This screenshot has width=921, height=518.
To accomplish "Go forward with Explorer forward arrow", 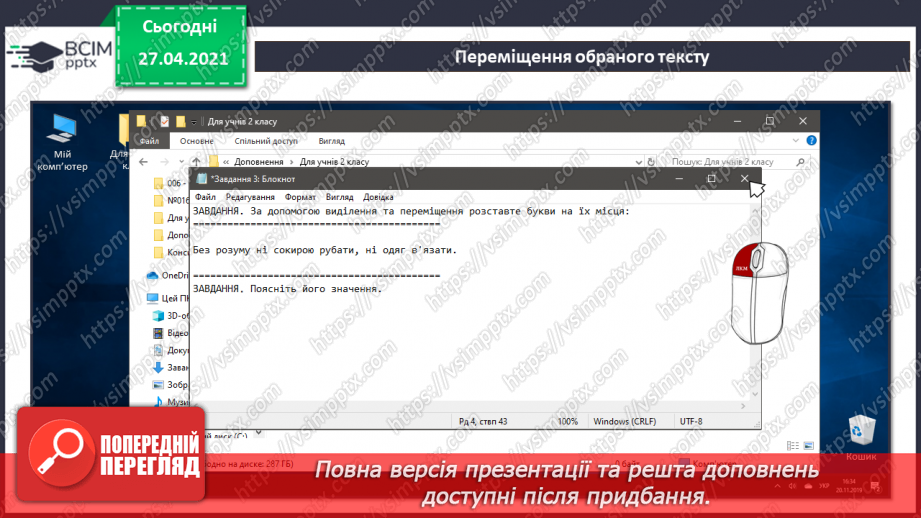I will pyautogui.click(x=164, y=162).
